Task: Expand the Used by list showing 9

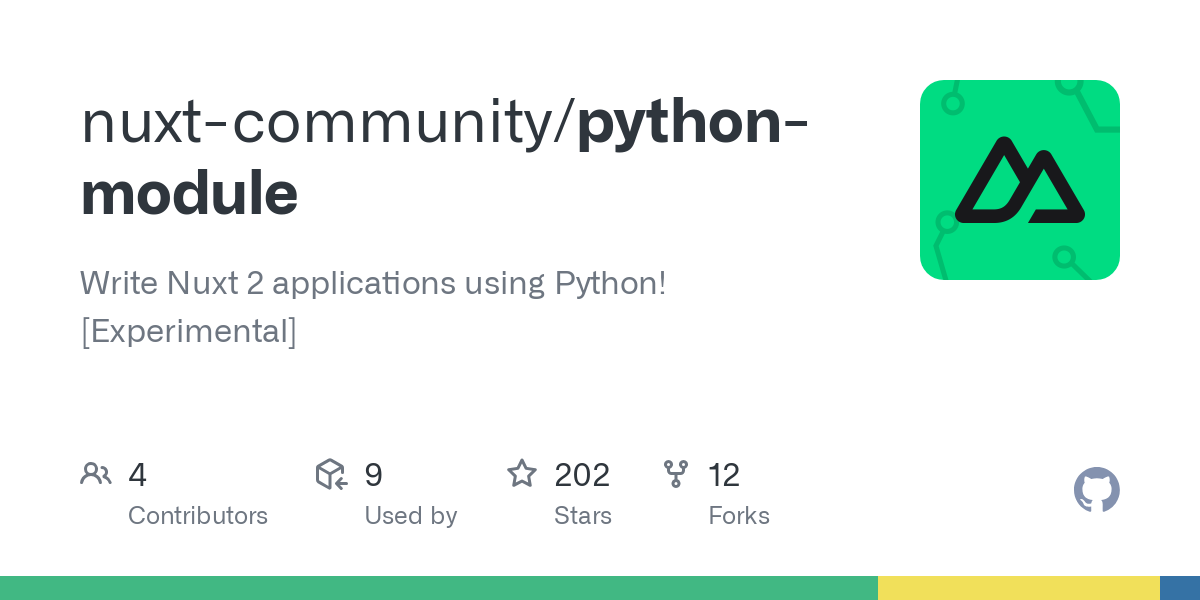Action: tap(373, 474)
